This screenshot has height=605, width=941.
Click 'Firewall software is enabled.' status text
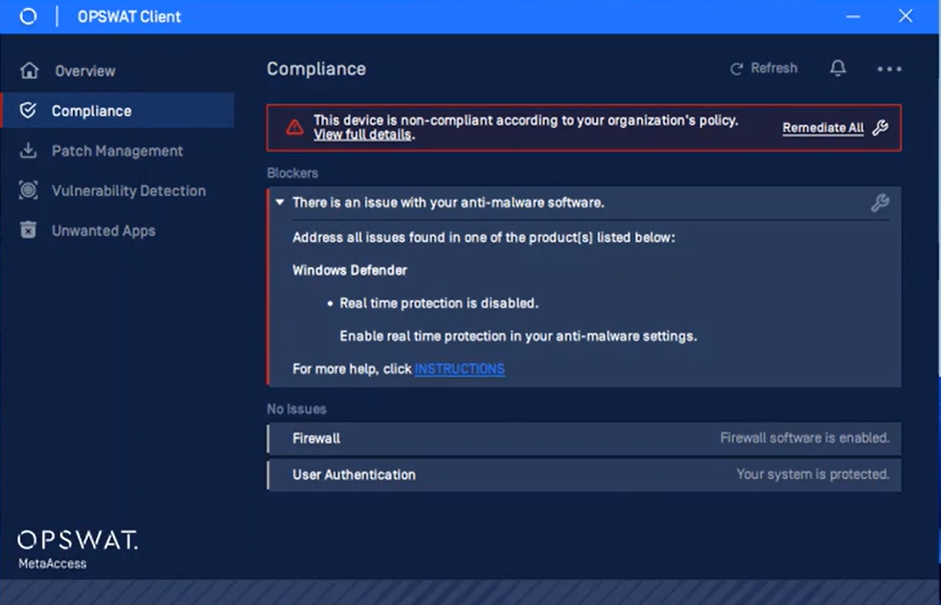click(x=805, y=438)
